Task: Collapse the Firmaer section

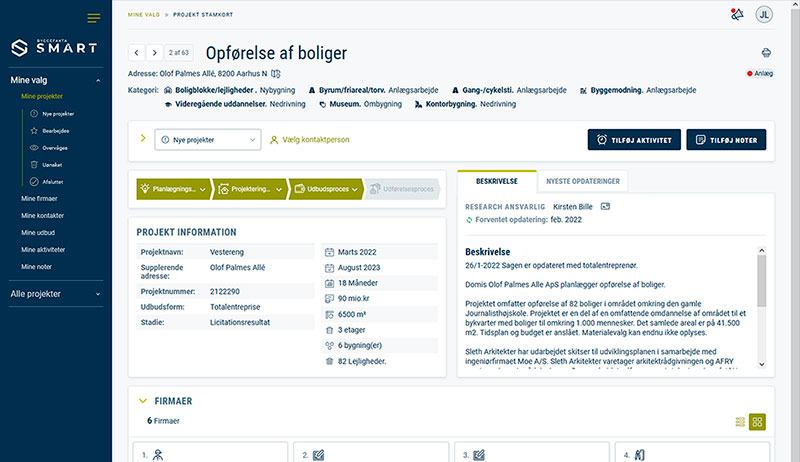Action: (143, 401)
